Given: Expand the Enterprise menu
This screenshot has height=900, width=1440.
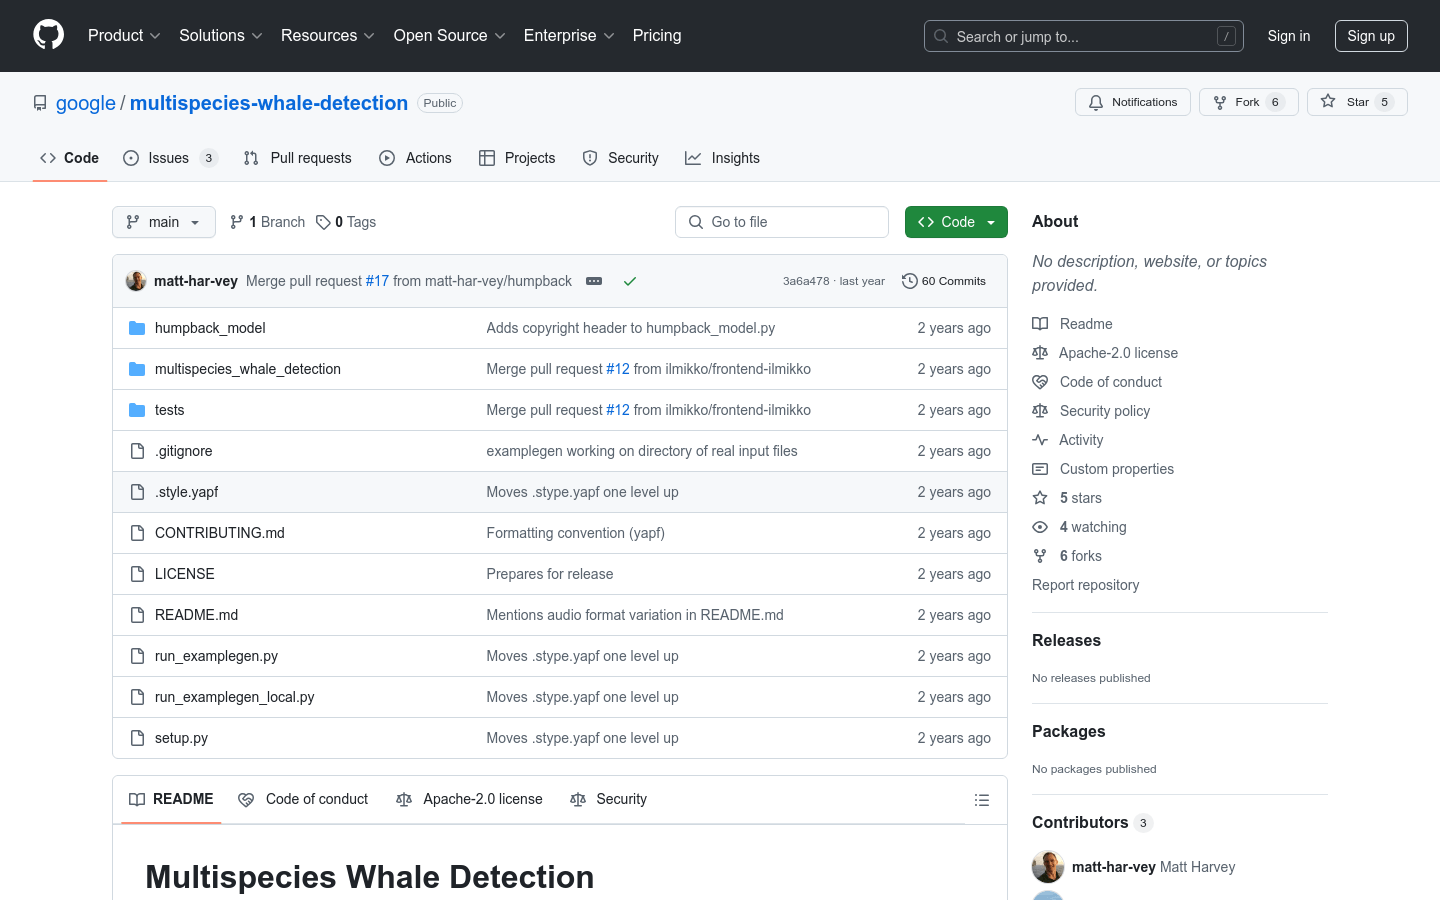Looking at the screenshot, I should [569, 35].
